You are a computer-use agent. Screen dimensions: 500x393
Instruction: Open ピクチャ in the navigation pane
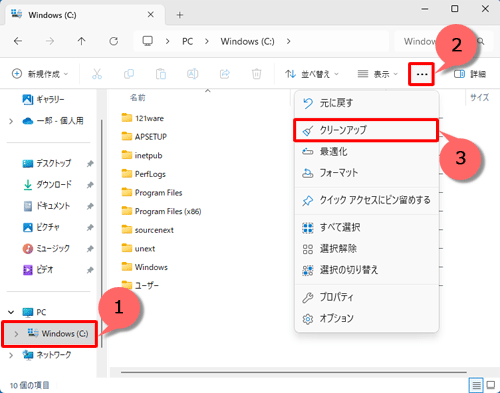tap(41, 227)
